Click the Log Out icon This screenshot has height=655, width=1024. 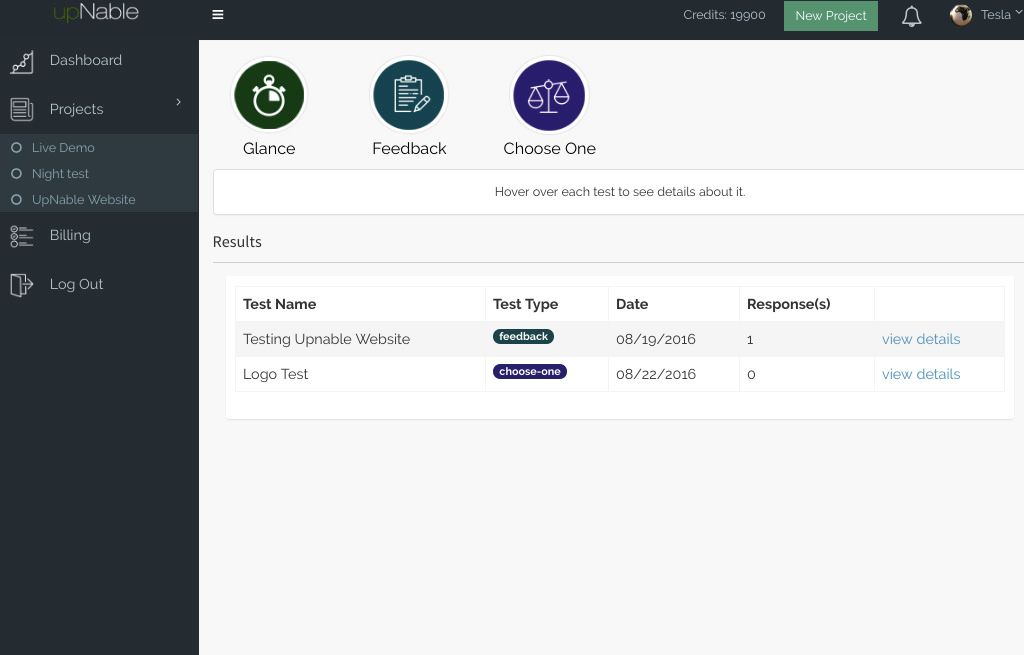coord(22,284)
